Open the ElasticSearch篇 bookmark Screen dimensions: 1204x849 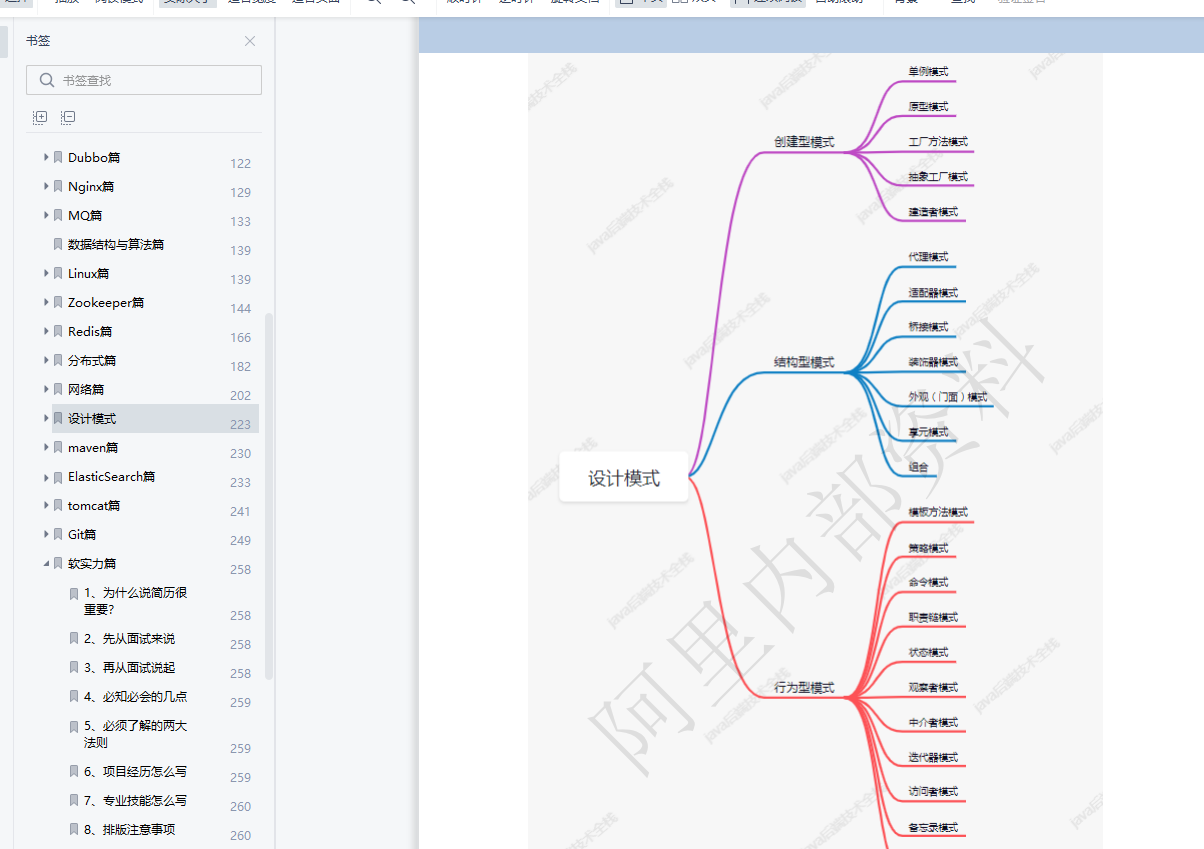tap(112, 477)
